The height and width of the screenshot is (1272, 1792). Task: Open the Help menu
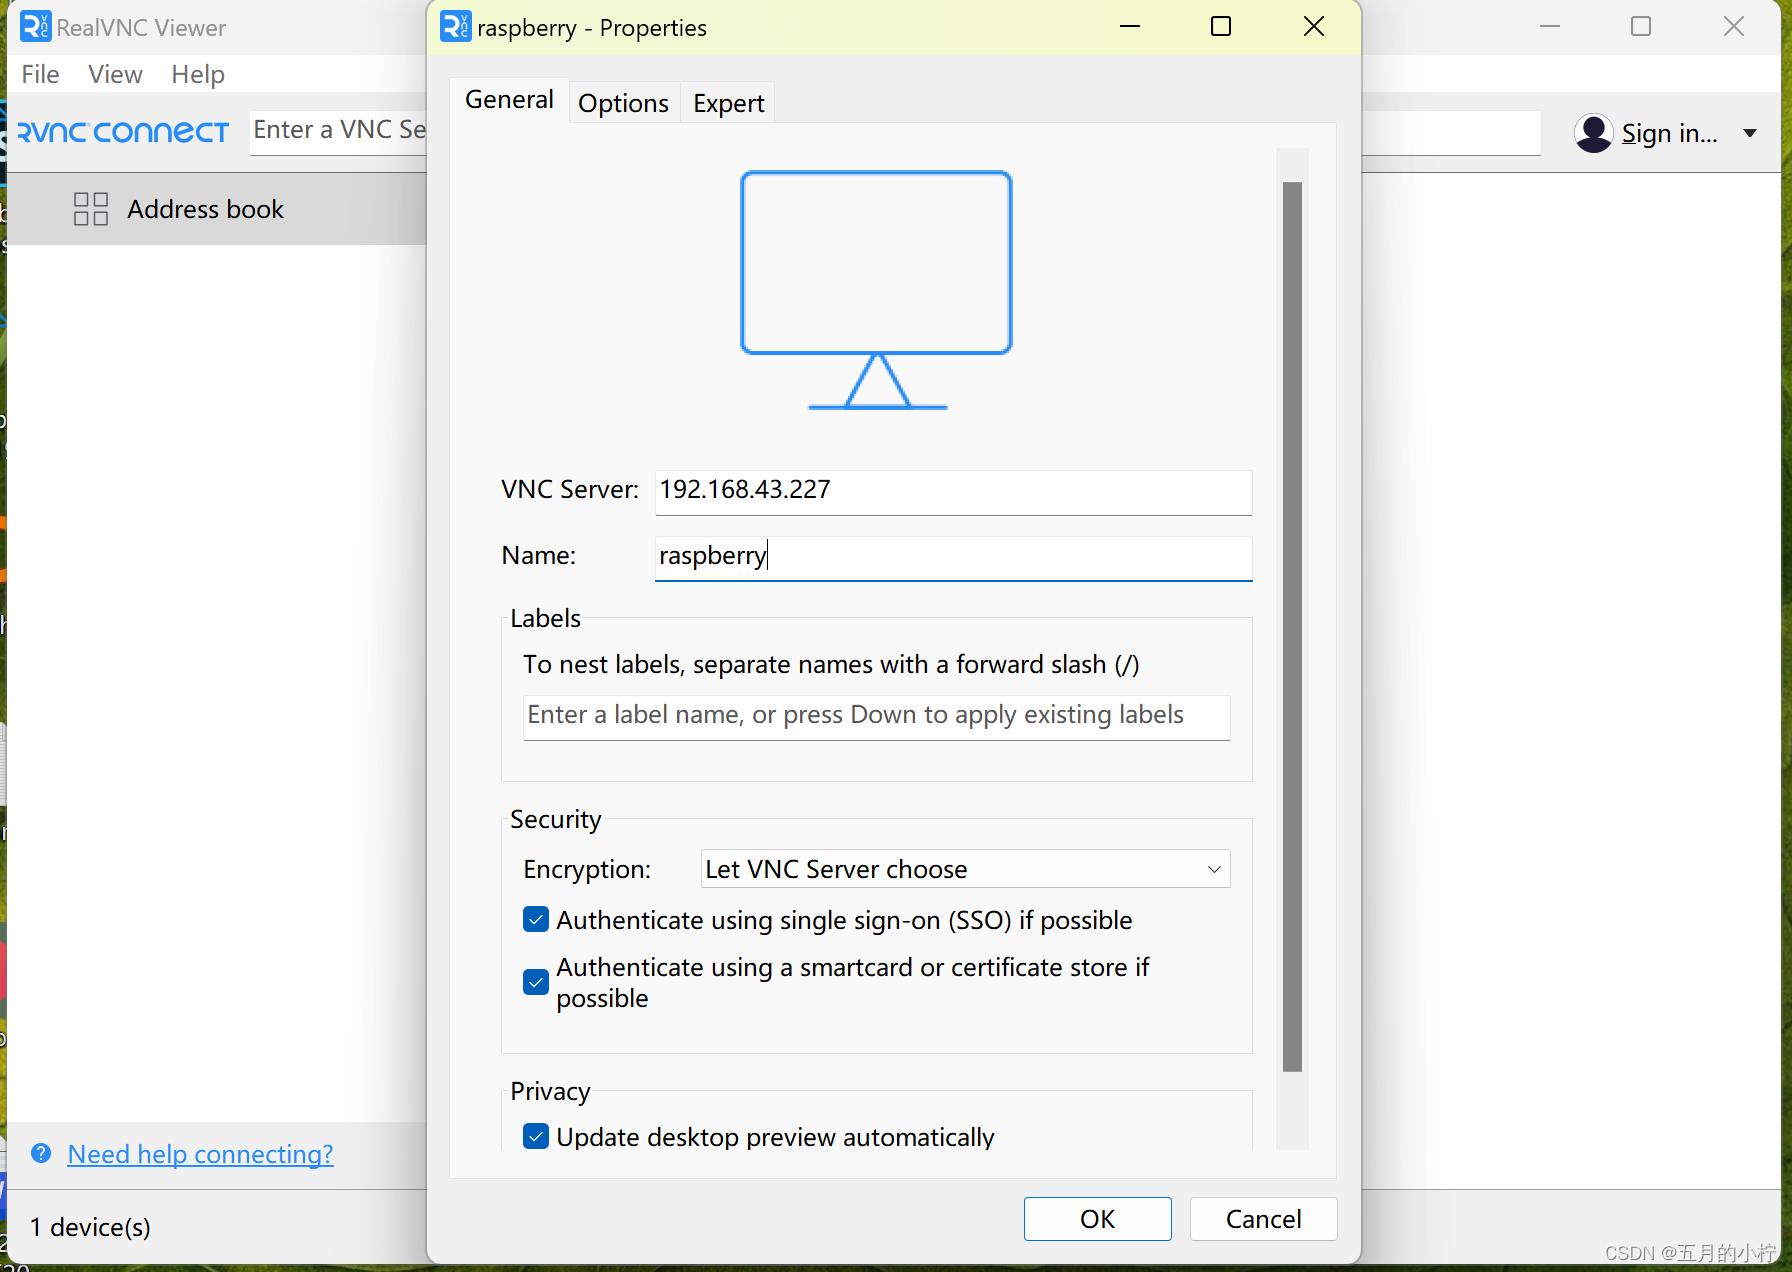198,74
